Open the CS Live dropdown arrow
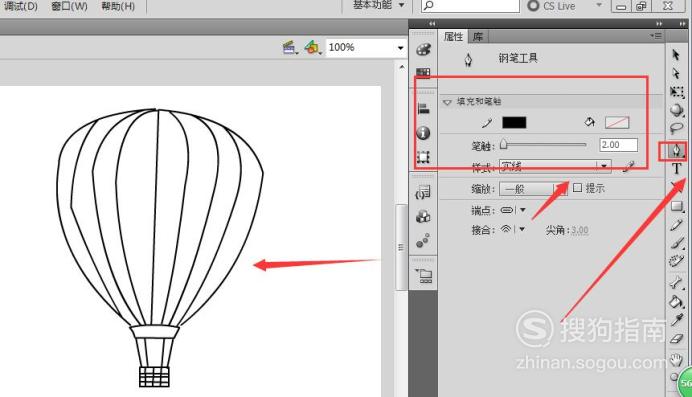692x397 pixels. click(x=599, y=5)
